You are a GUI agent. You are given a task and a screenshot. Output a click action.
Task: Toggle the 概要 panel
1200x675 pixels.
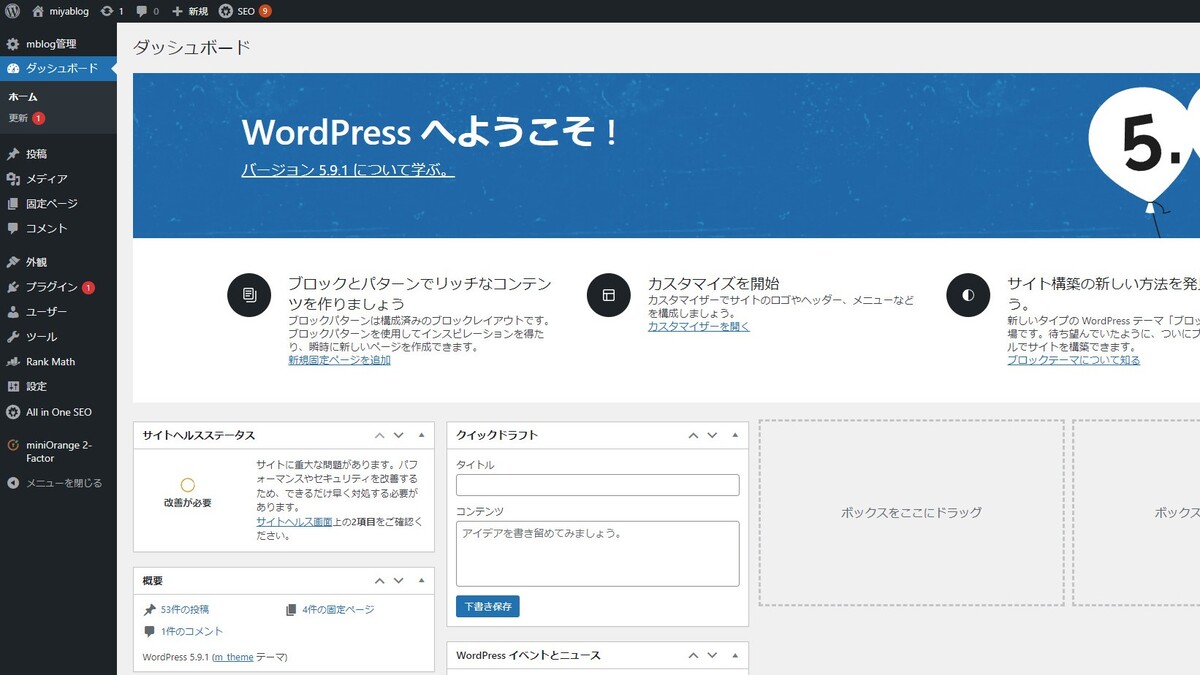(x=421, y=581)
